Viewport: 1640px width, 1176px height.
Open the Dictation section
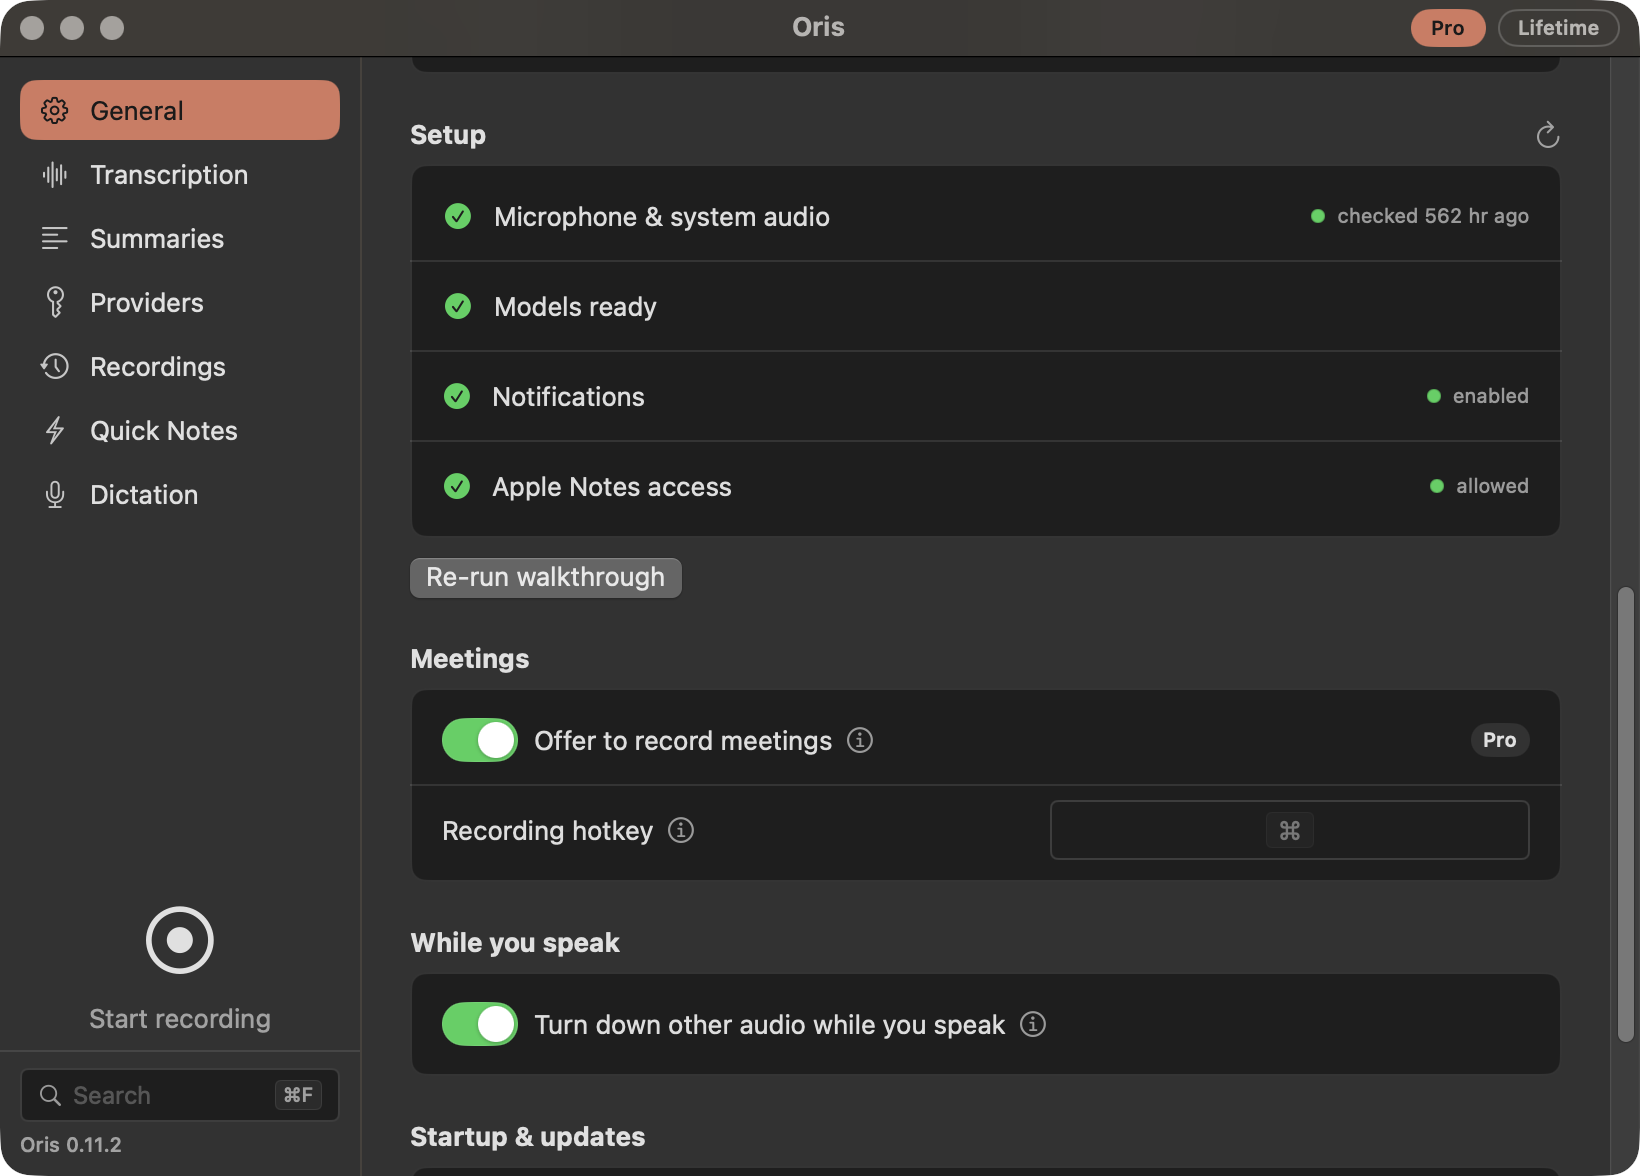[180, 495]
